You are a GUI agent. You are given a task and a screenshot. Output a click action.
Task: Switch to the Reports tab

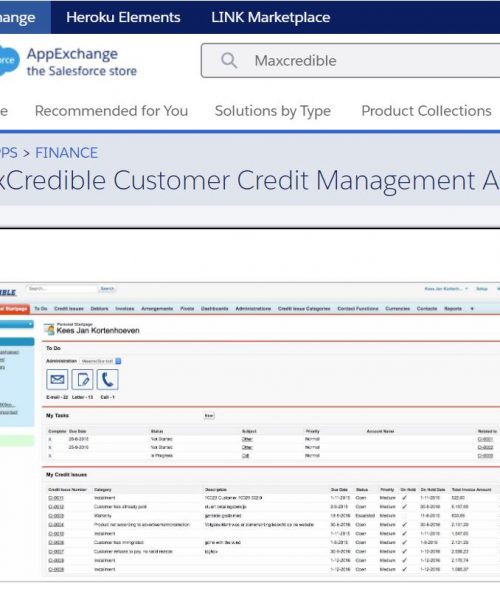point(453,308)
